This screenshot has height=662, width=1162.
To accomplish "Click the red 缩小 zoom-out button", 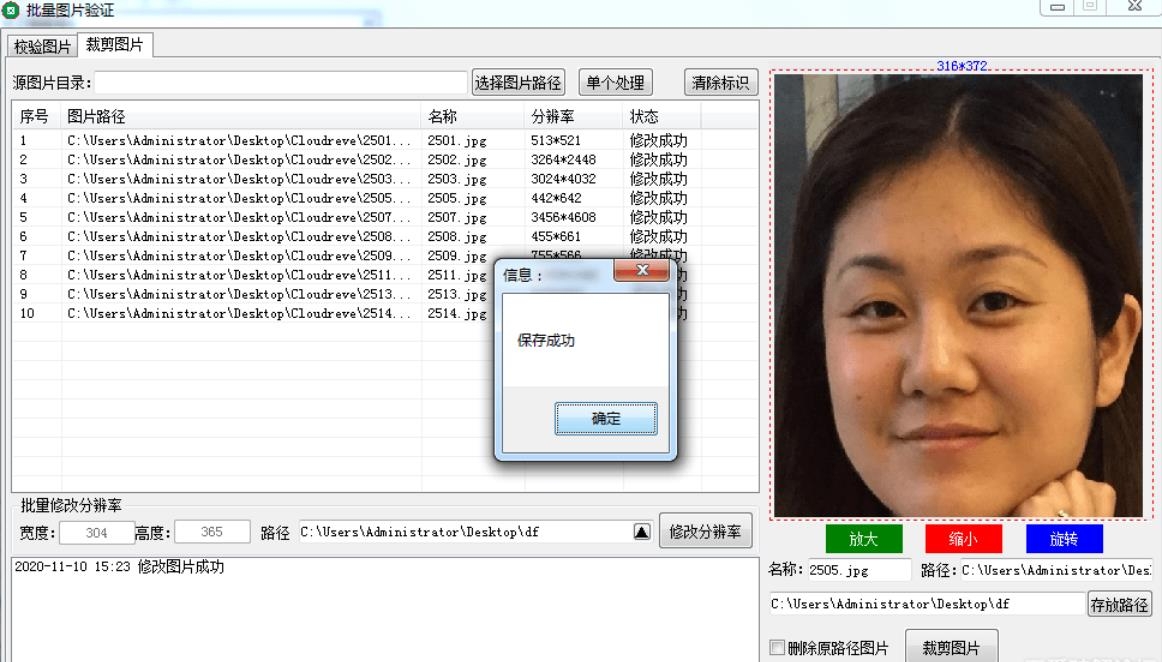I will (963, 539).
